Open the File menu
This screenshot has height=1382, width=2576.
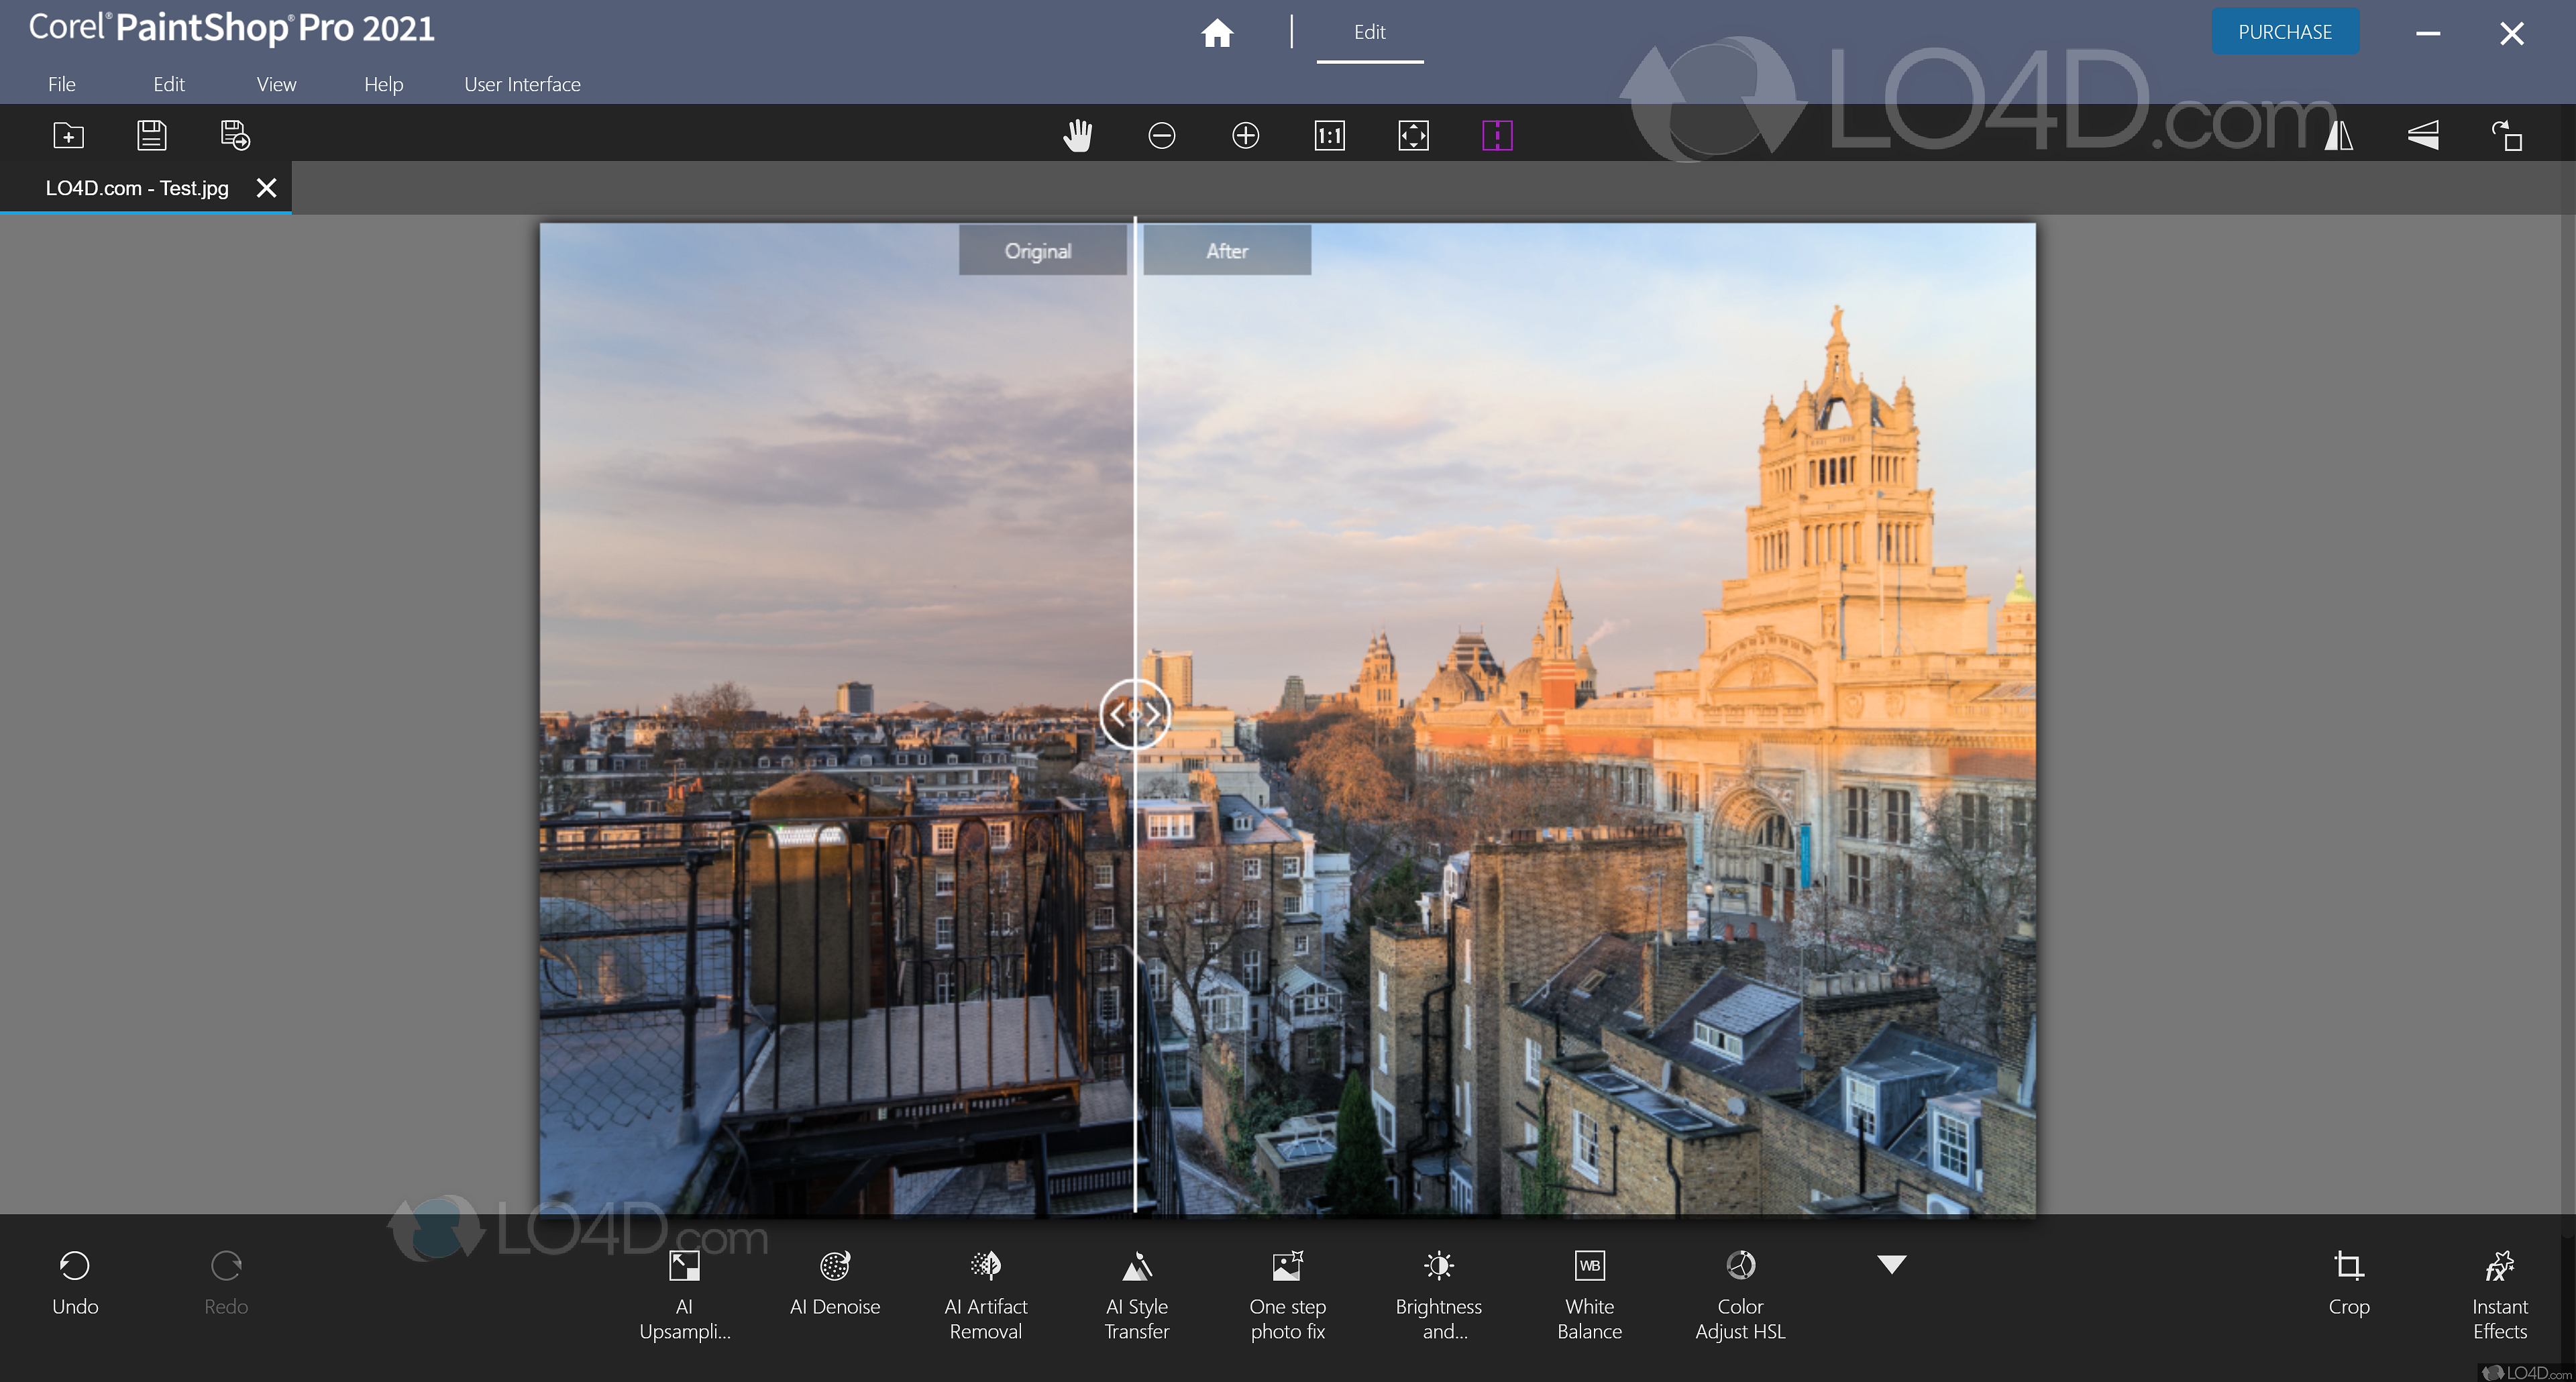click(62, 84)
